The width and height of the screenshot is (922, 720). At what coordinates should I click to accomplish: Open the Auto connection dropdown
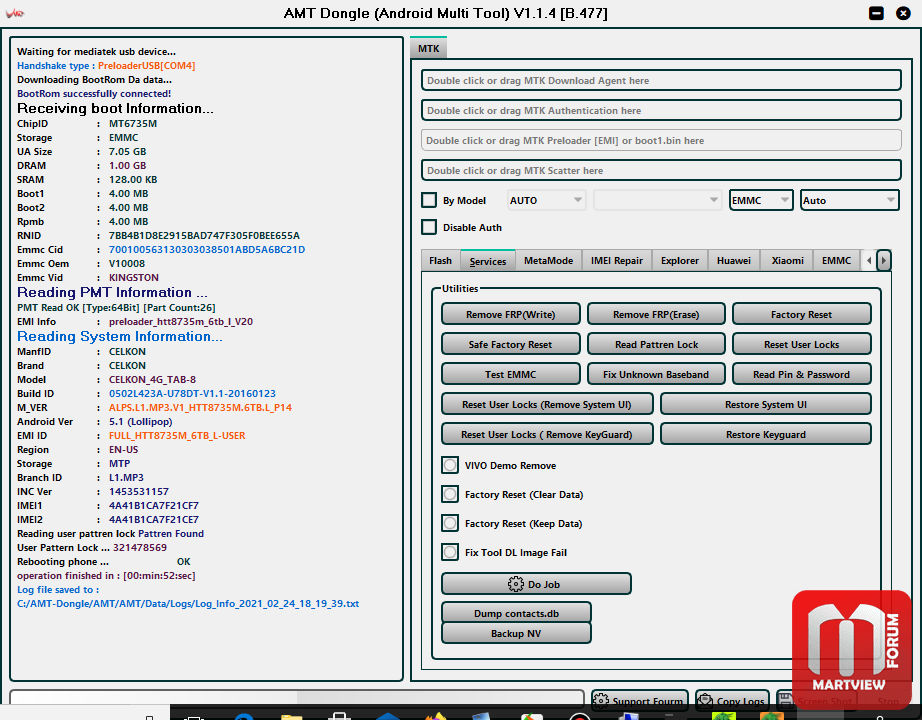[850, 200]
